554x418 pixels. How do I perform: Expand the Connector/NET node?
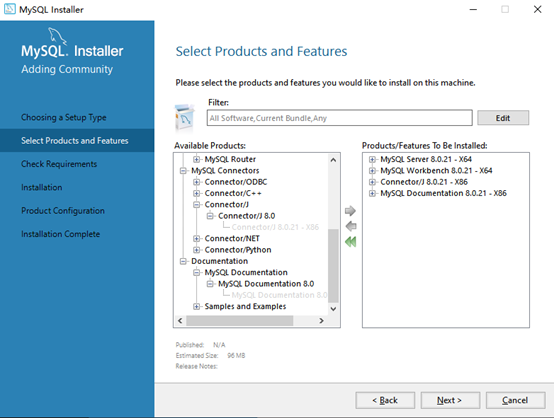click(196, 239)
